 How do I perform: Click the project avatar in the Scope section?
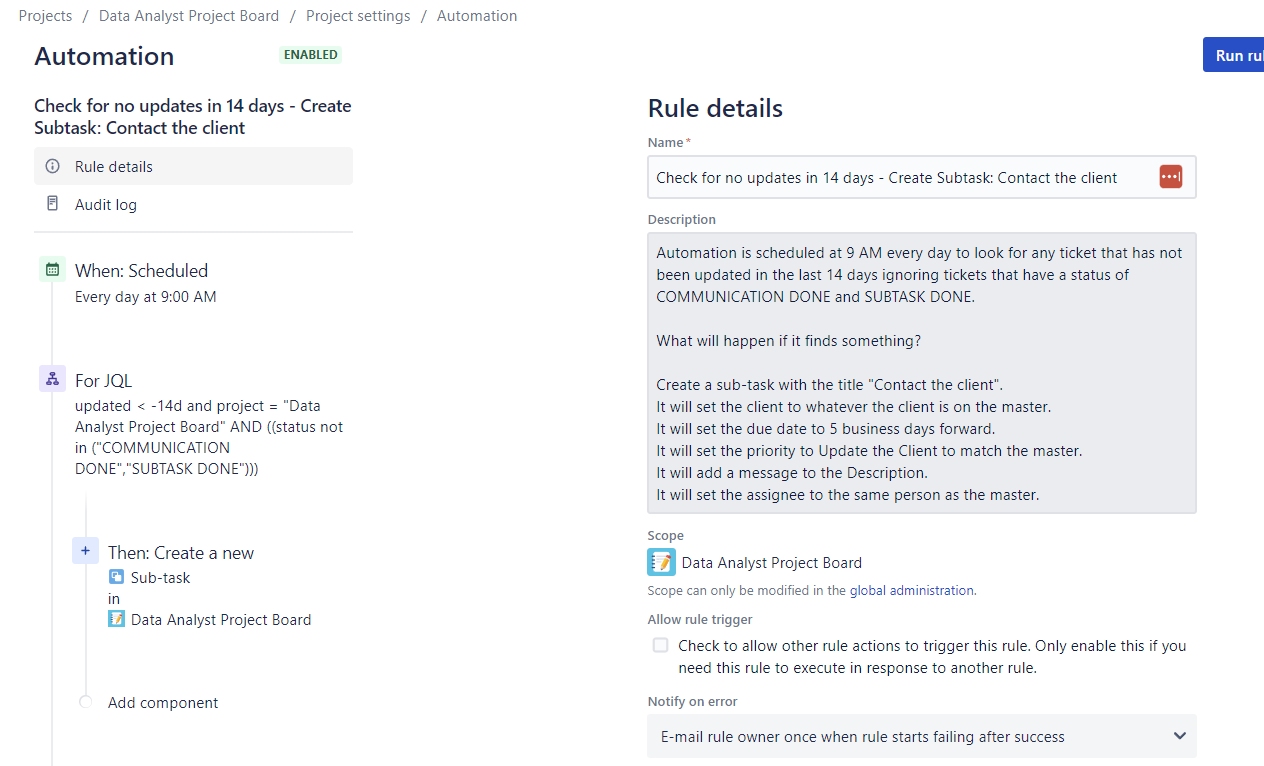(x=661, y=561)
